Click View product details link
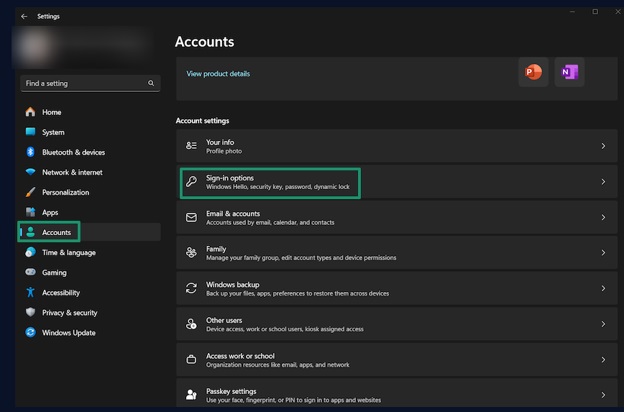This screenshot has width=624, height=412. [218, 74]
